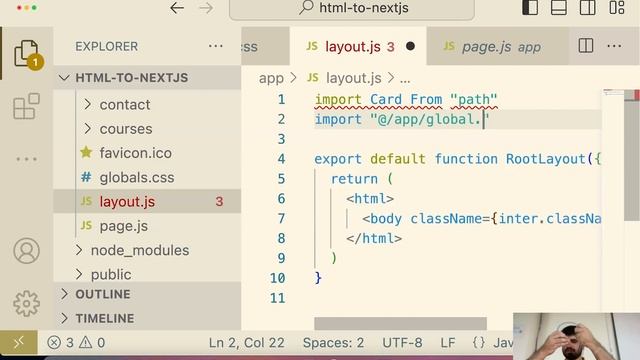Show errors and warnings status item
This screenshot has height=360, width=640.
click(x=76, y=342)
